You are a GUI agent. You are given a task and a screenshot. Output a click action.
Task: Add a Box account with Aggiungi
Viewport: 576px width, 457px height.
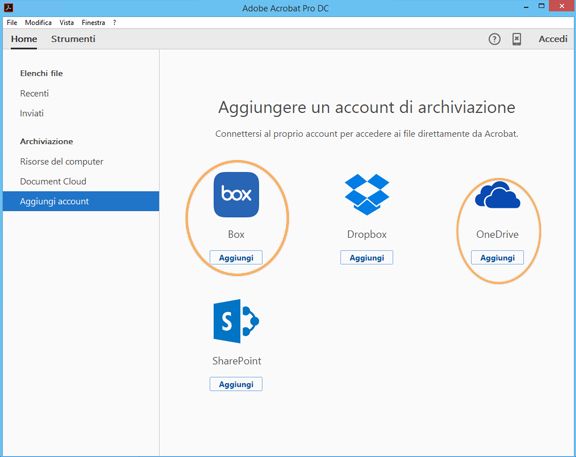pos(236,258)
